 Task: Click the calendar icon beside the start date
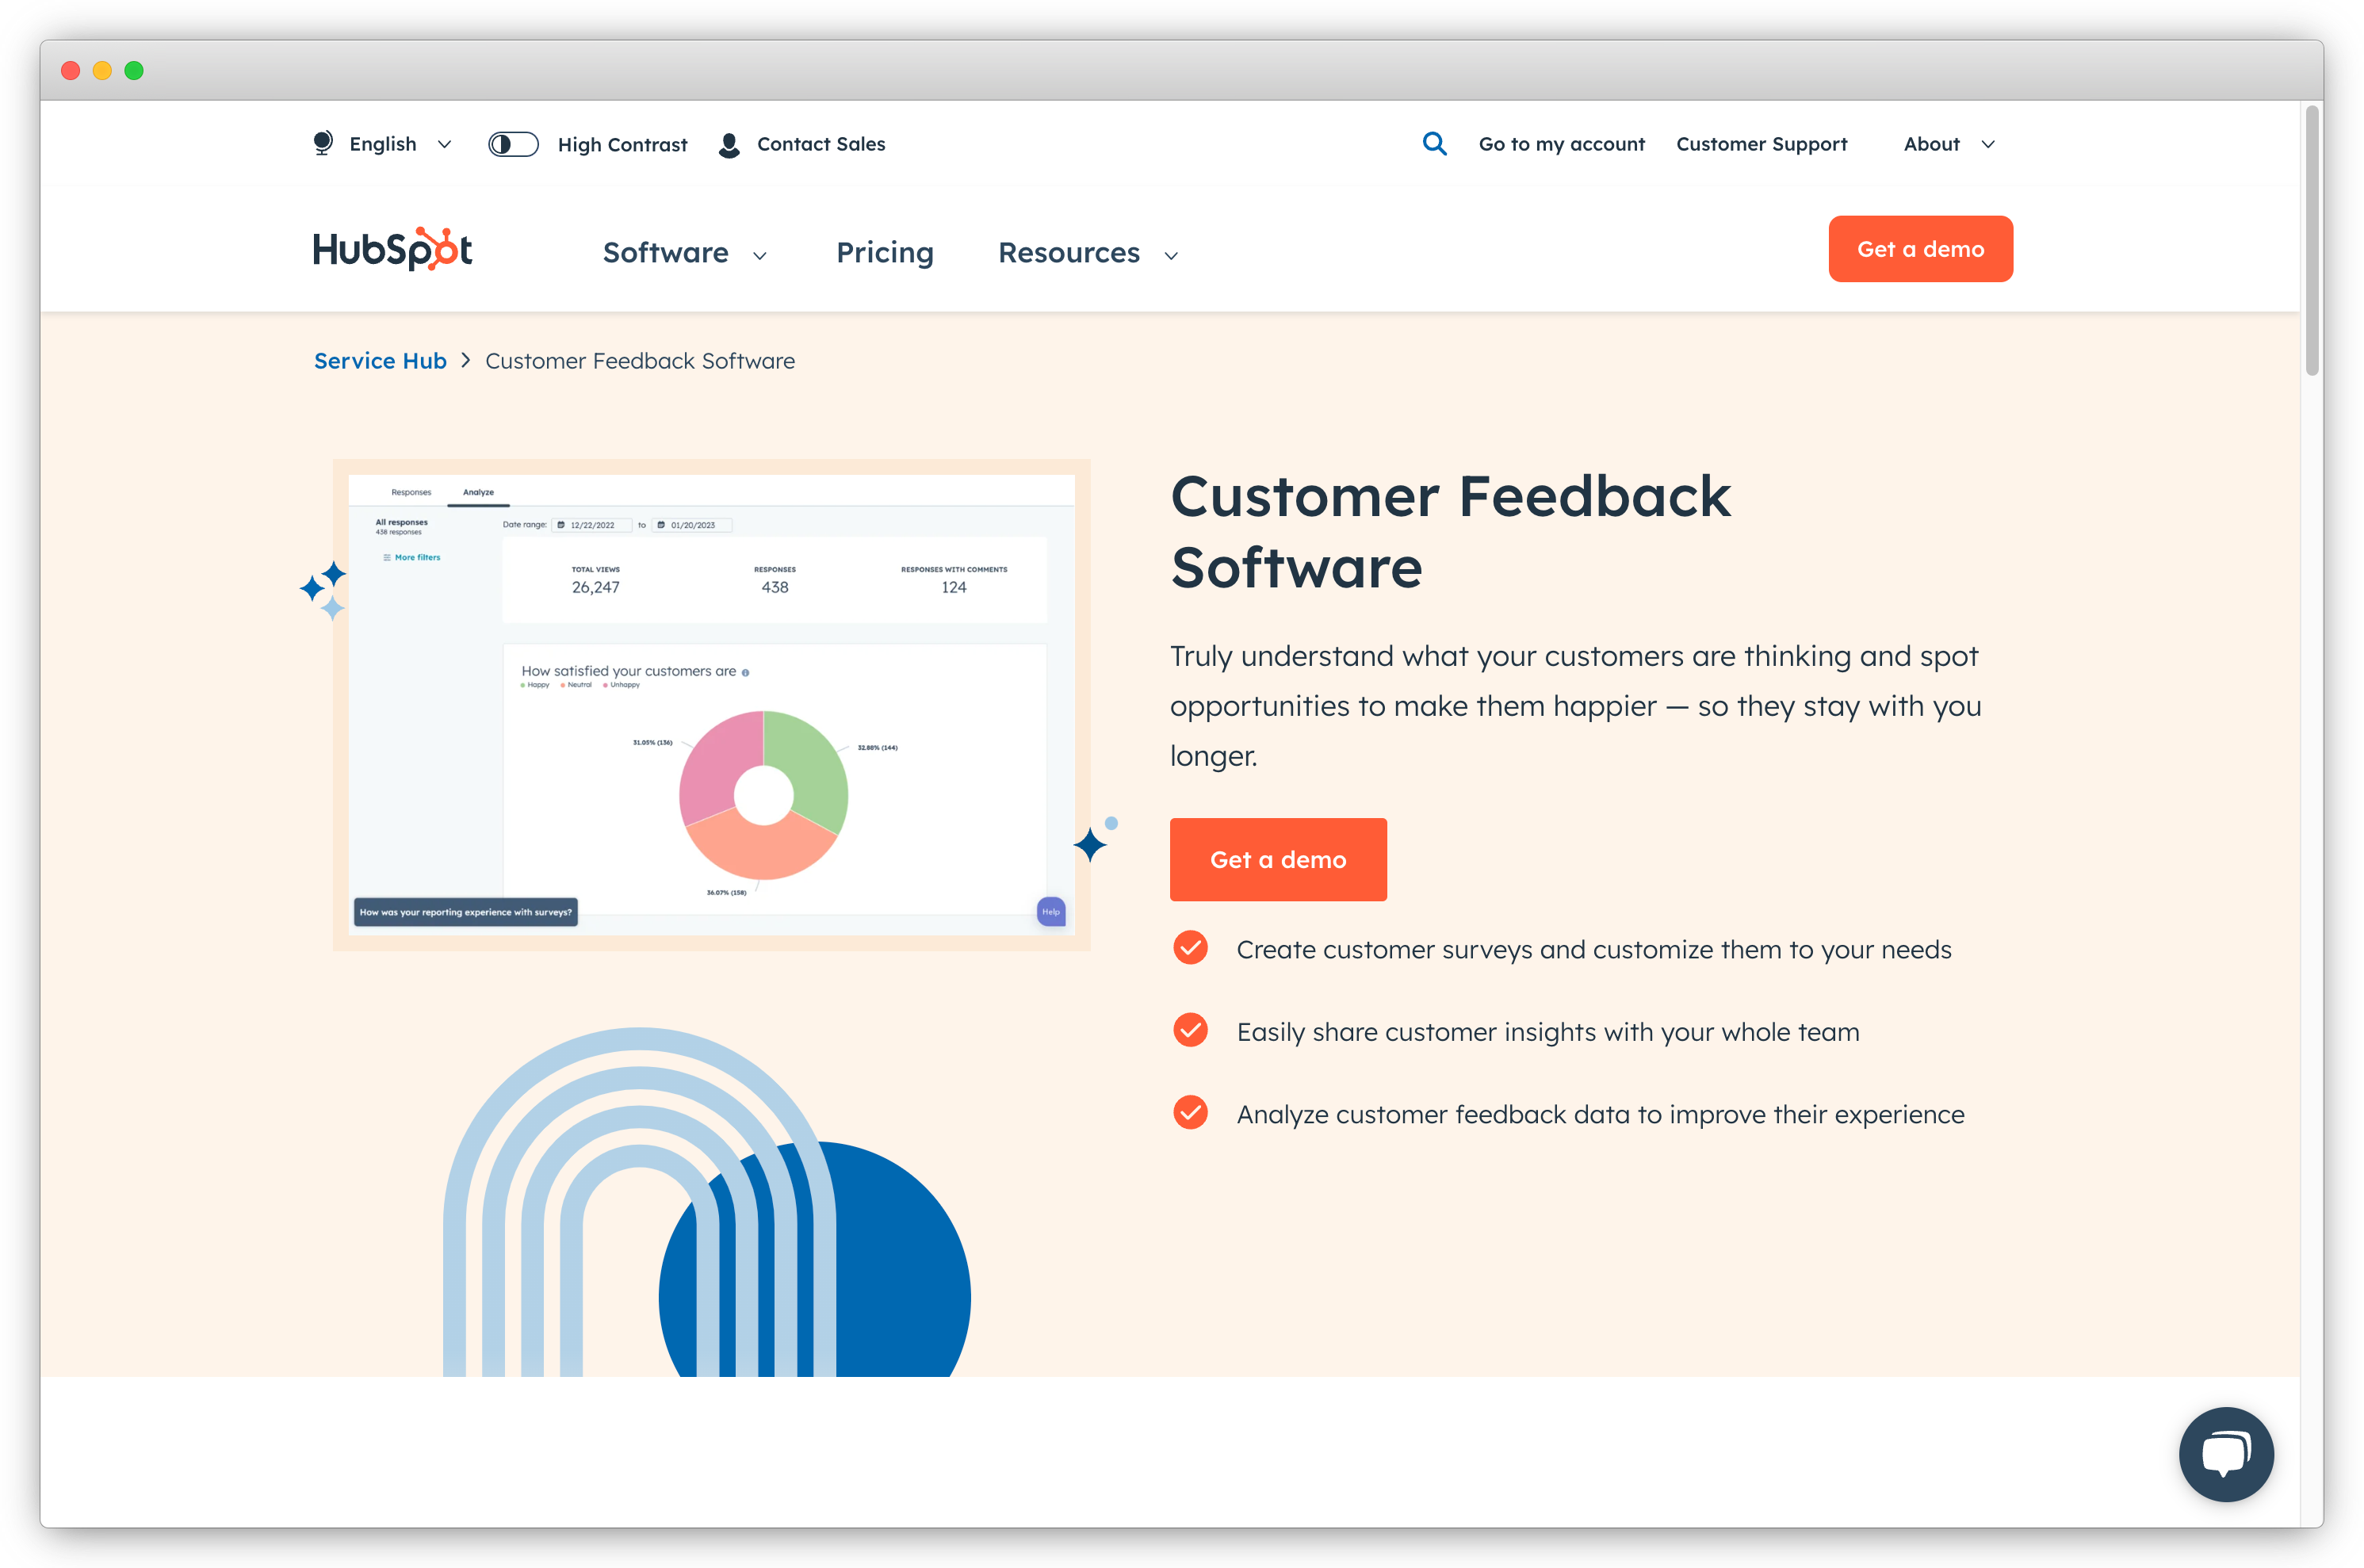562,525
